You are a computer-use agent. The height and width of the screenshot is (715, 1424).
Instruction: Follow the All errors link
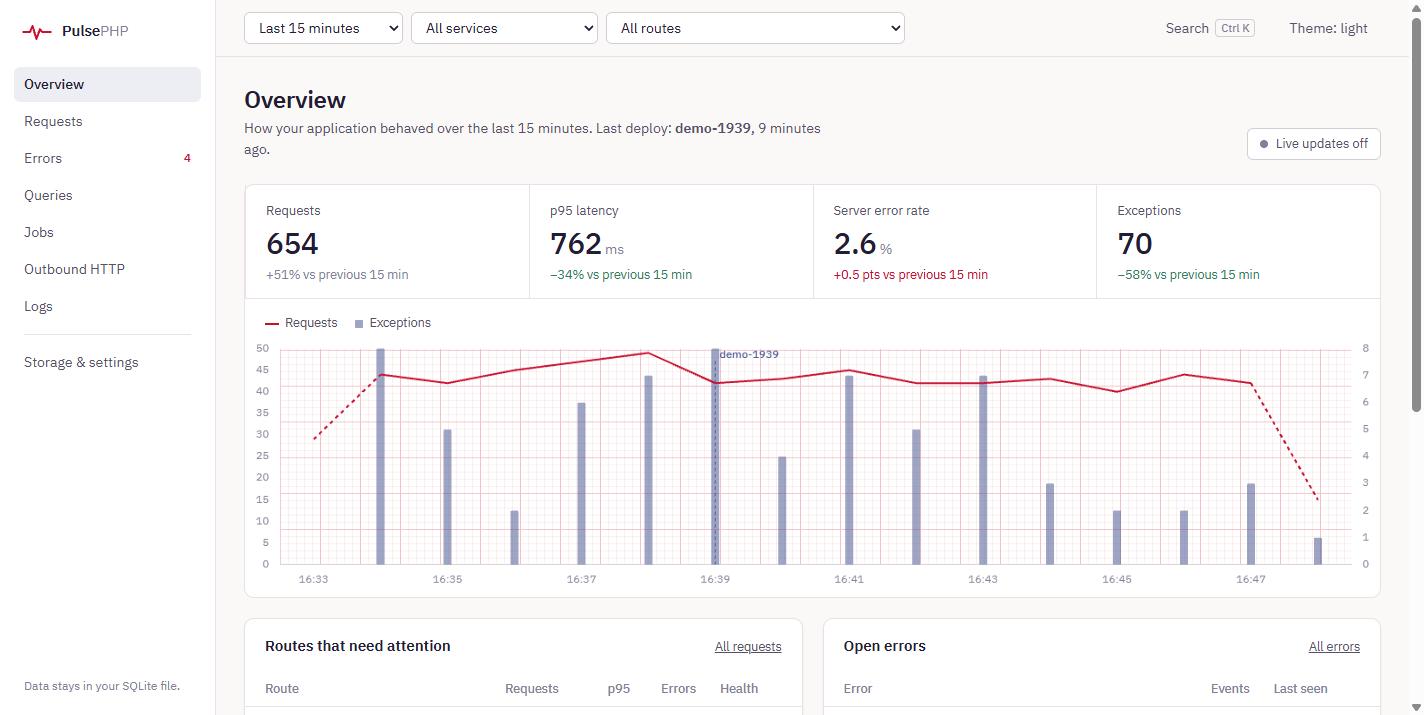(x=1334, y=647)
